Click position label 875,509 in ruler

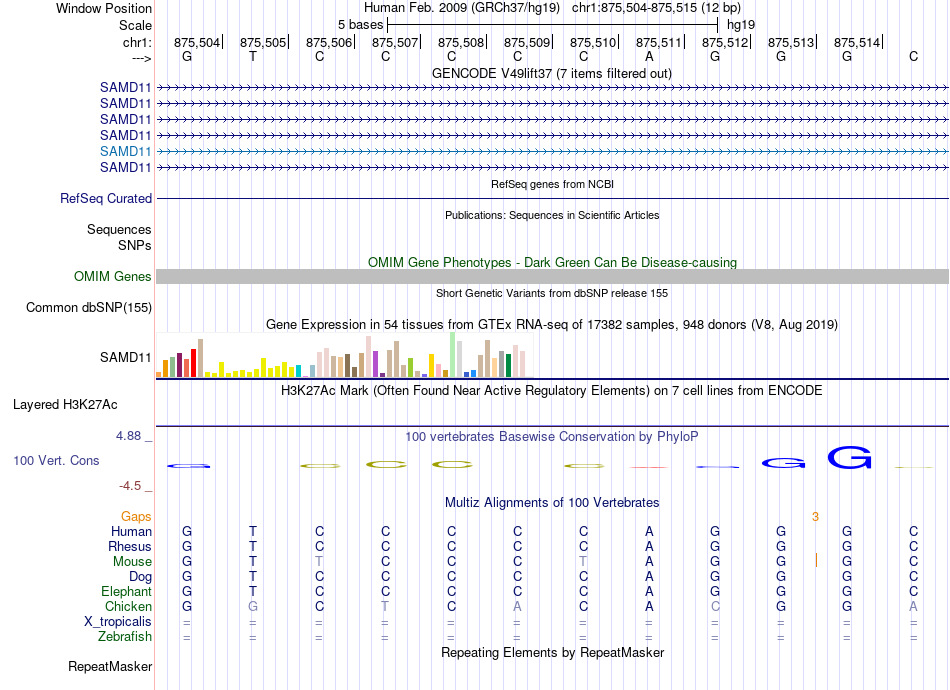(527, 42)
